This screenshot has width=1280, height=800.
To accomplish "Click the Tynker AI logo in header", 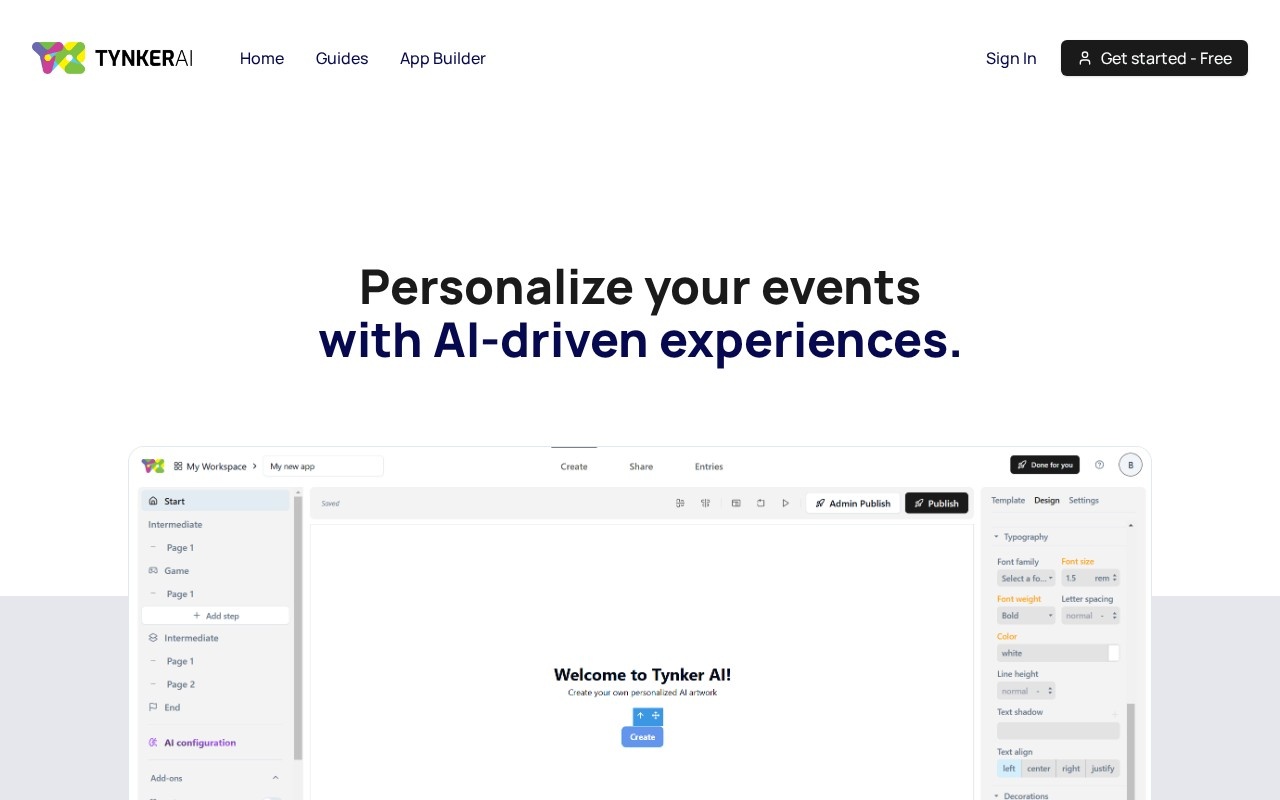I will pos(112,58).
